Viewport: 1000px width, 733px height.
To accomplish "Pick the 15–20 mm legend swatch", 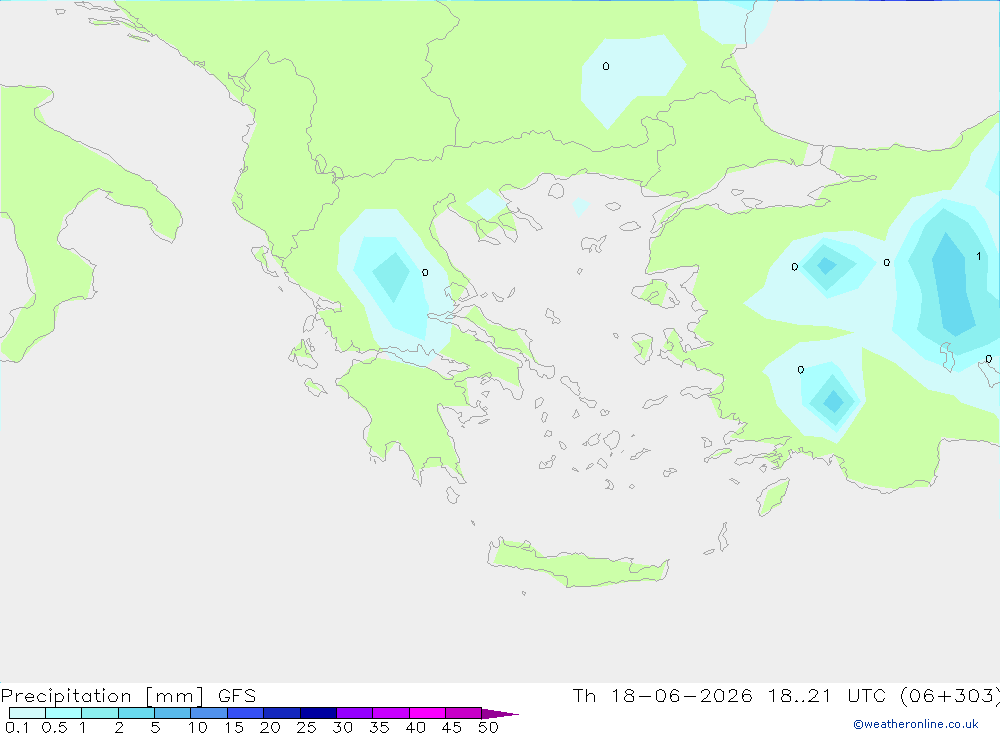I will (x=246, y=713).
